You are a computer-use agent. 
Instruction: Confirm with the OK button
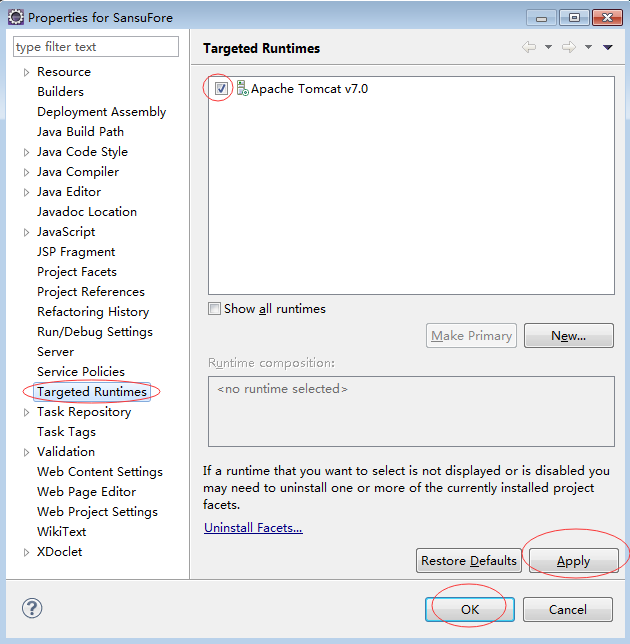pyautogui.click(x=470, y=610)
